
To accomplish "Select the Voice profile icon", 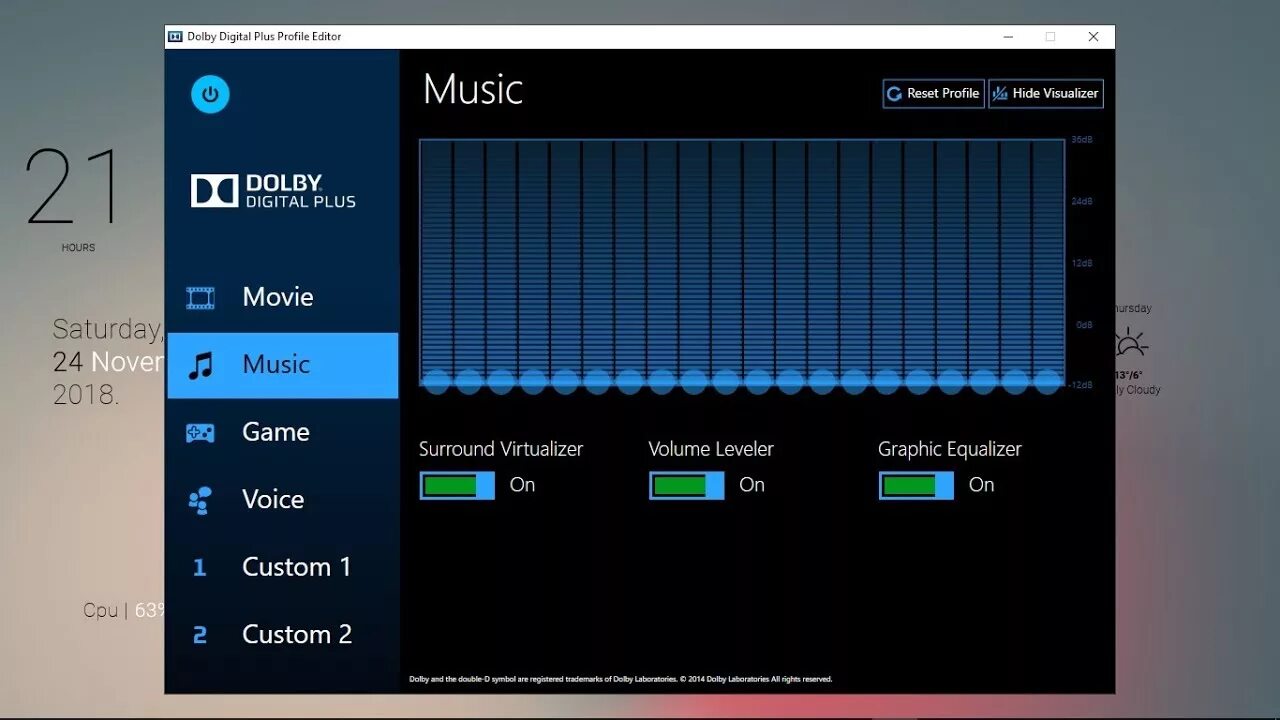I will [x=200, y=500].
